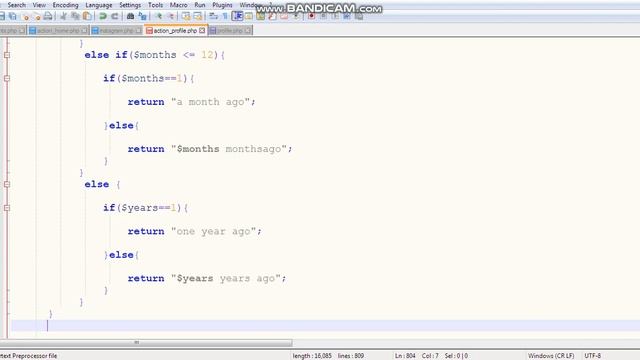Viewport: 640px width, 360px height.
Task: Toggle synchronized horizontal scrolling
Action: click(198, 16)
